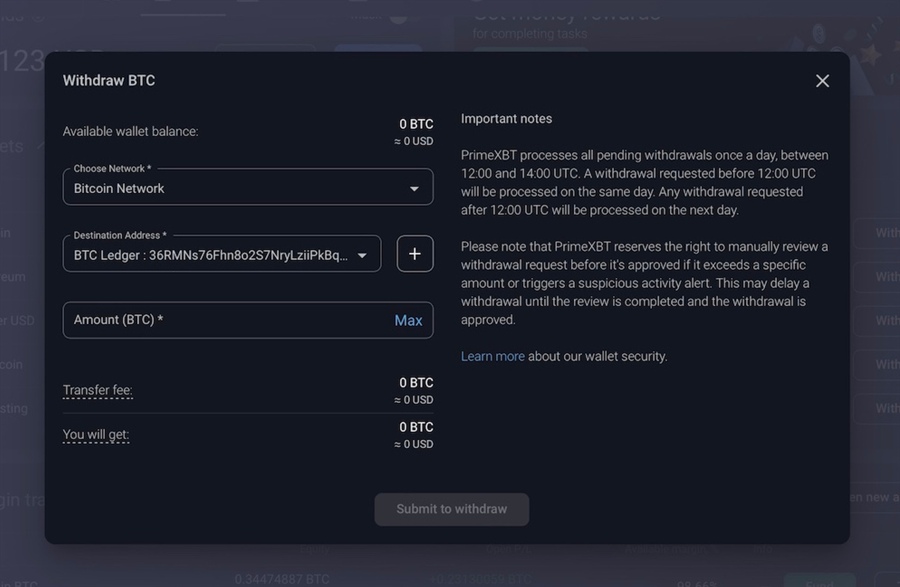Close the Withdraw BTC dialog

coord(823,81)
